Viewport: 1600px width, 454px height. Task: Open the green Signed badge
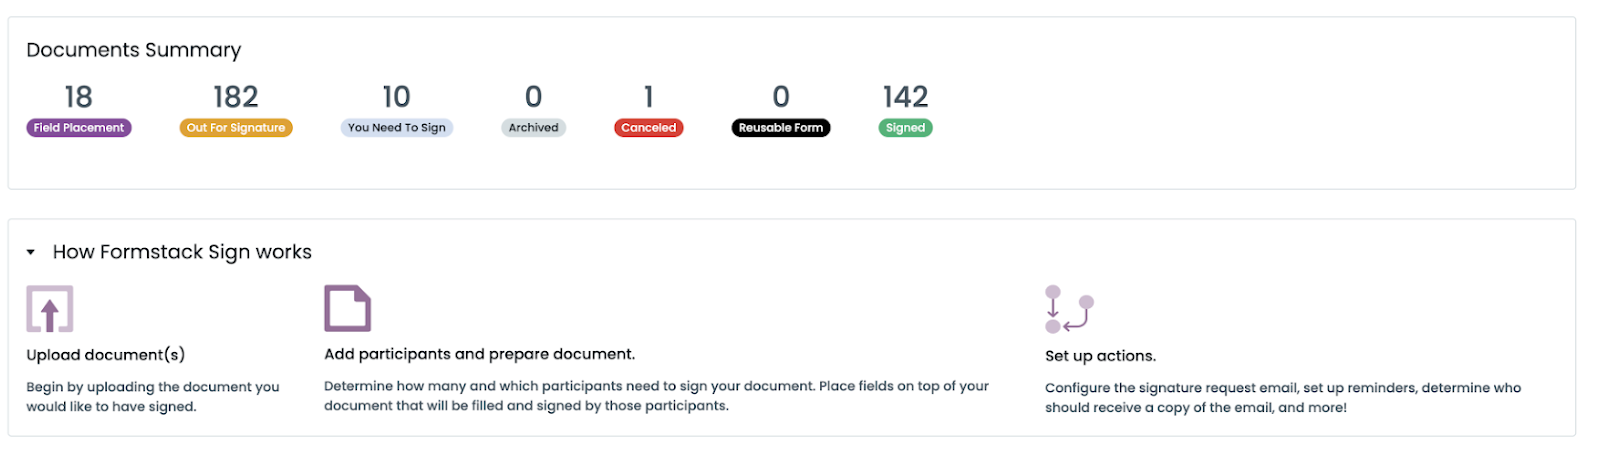click(905, 128)
